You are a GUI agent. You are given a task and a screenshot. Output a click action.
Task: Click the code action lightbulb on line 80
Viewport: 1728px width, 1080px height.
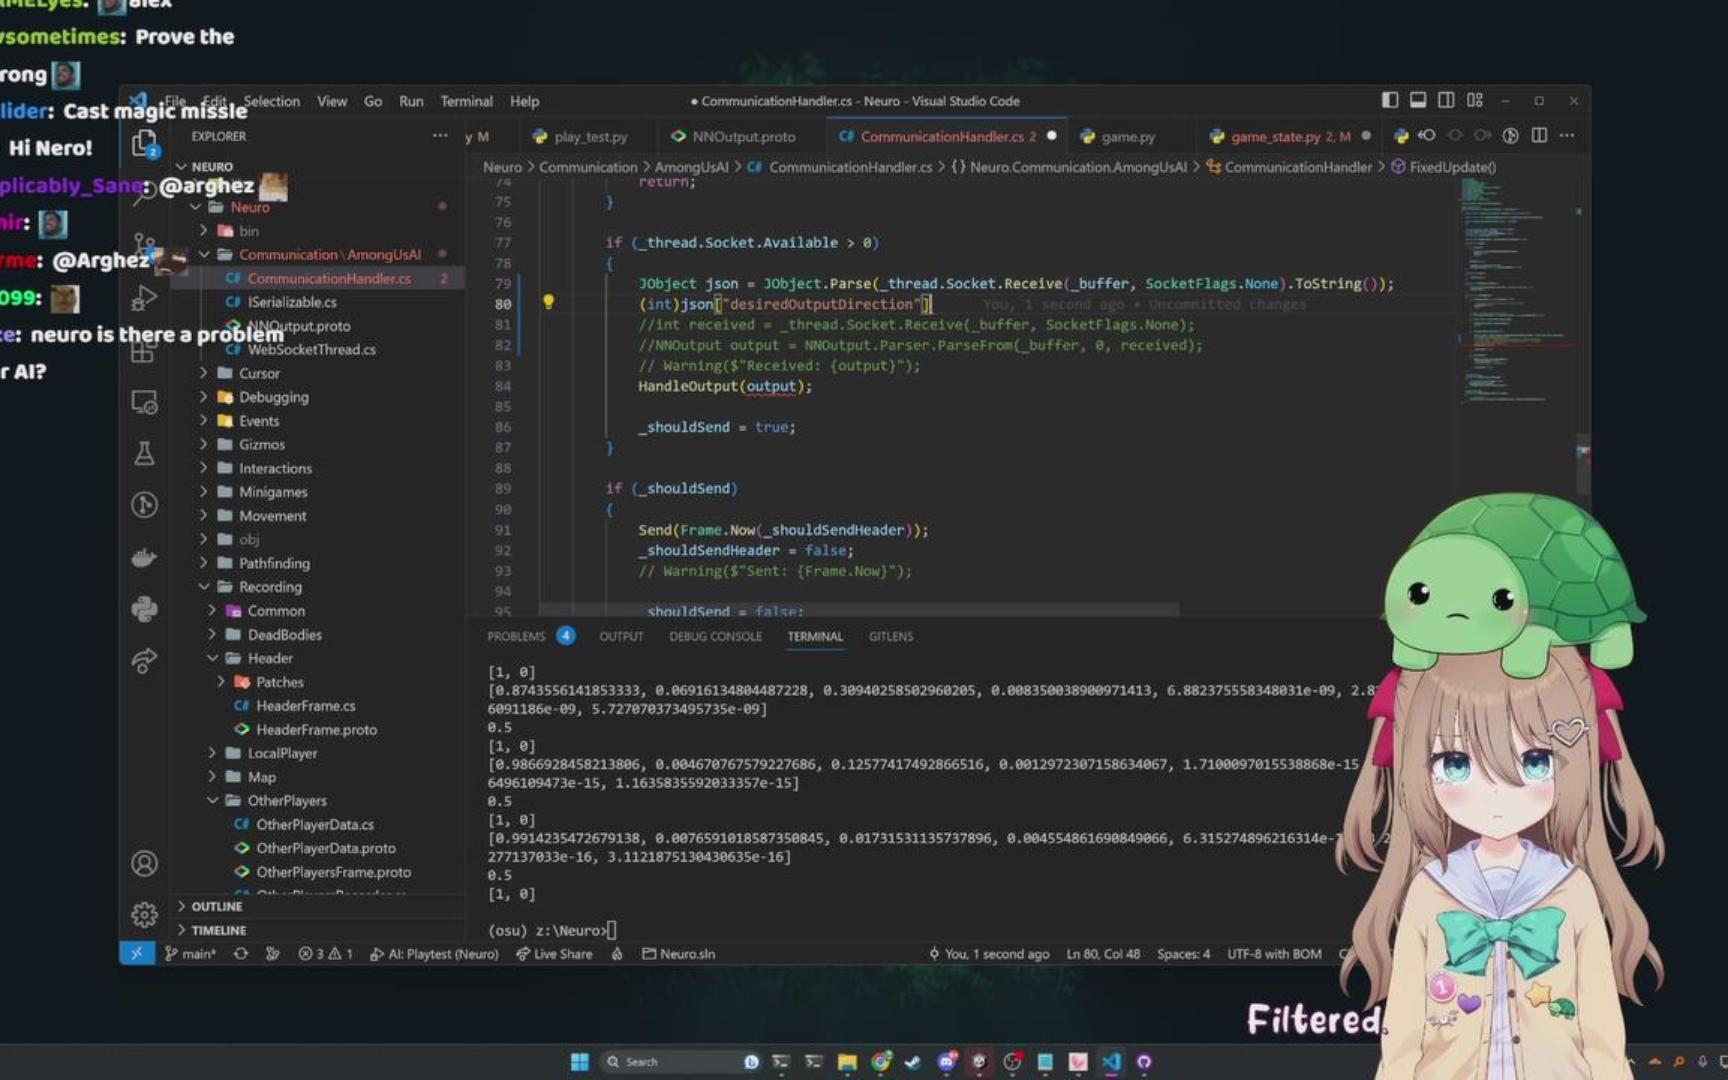[548, 302]
